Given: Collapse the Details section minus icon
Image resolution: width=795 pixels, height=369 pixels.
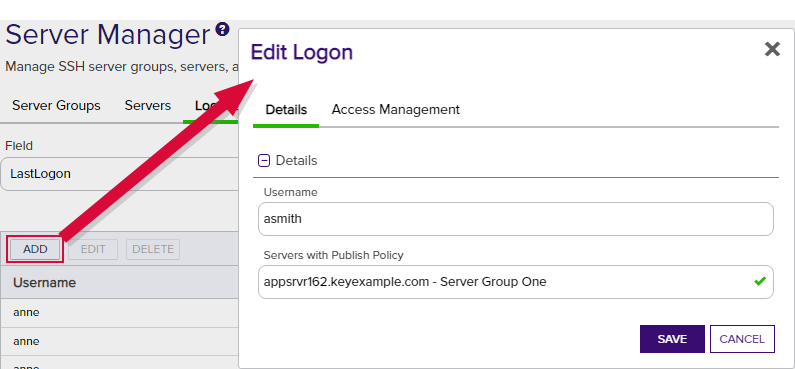Looking at the screenshot, I should click(x=264, y=161).
